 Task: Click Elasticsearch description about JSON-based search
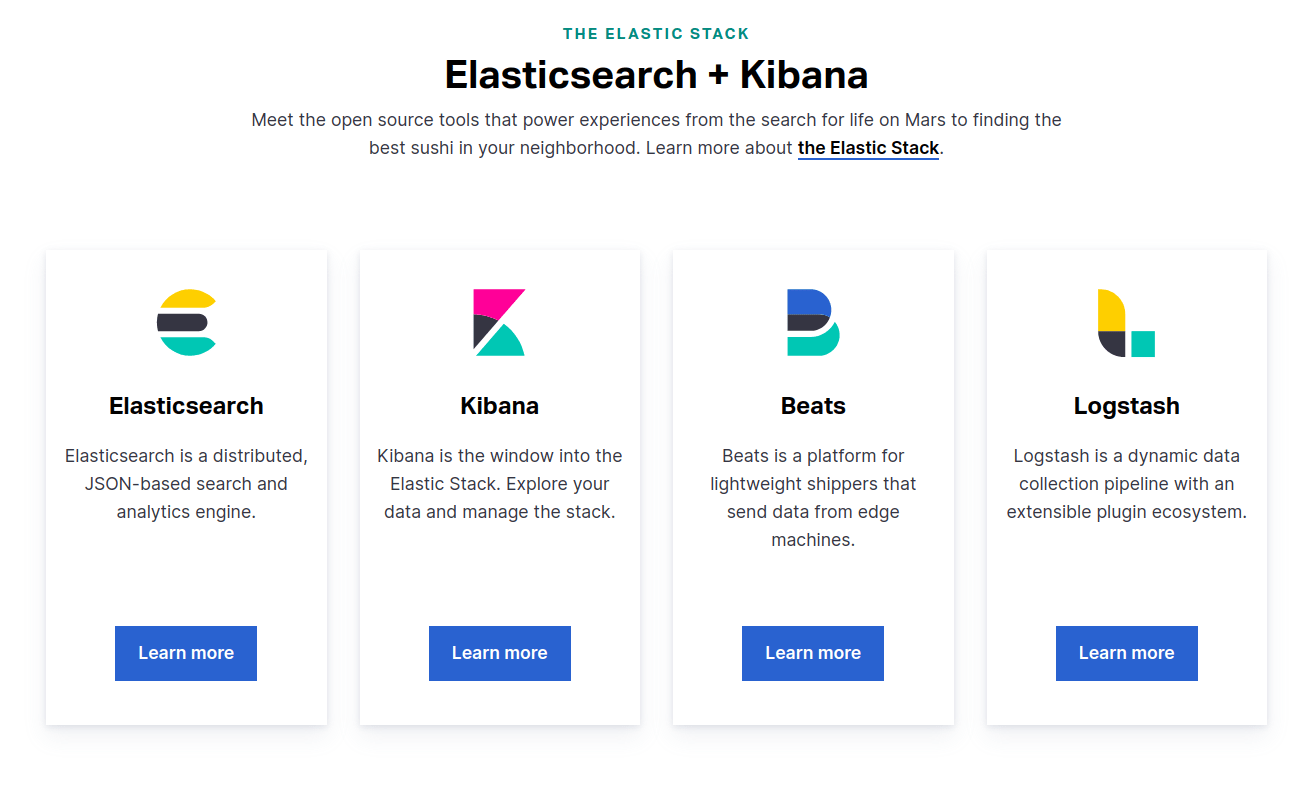tap(186, 484)
